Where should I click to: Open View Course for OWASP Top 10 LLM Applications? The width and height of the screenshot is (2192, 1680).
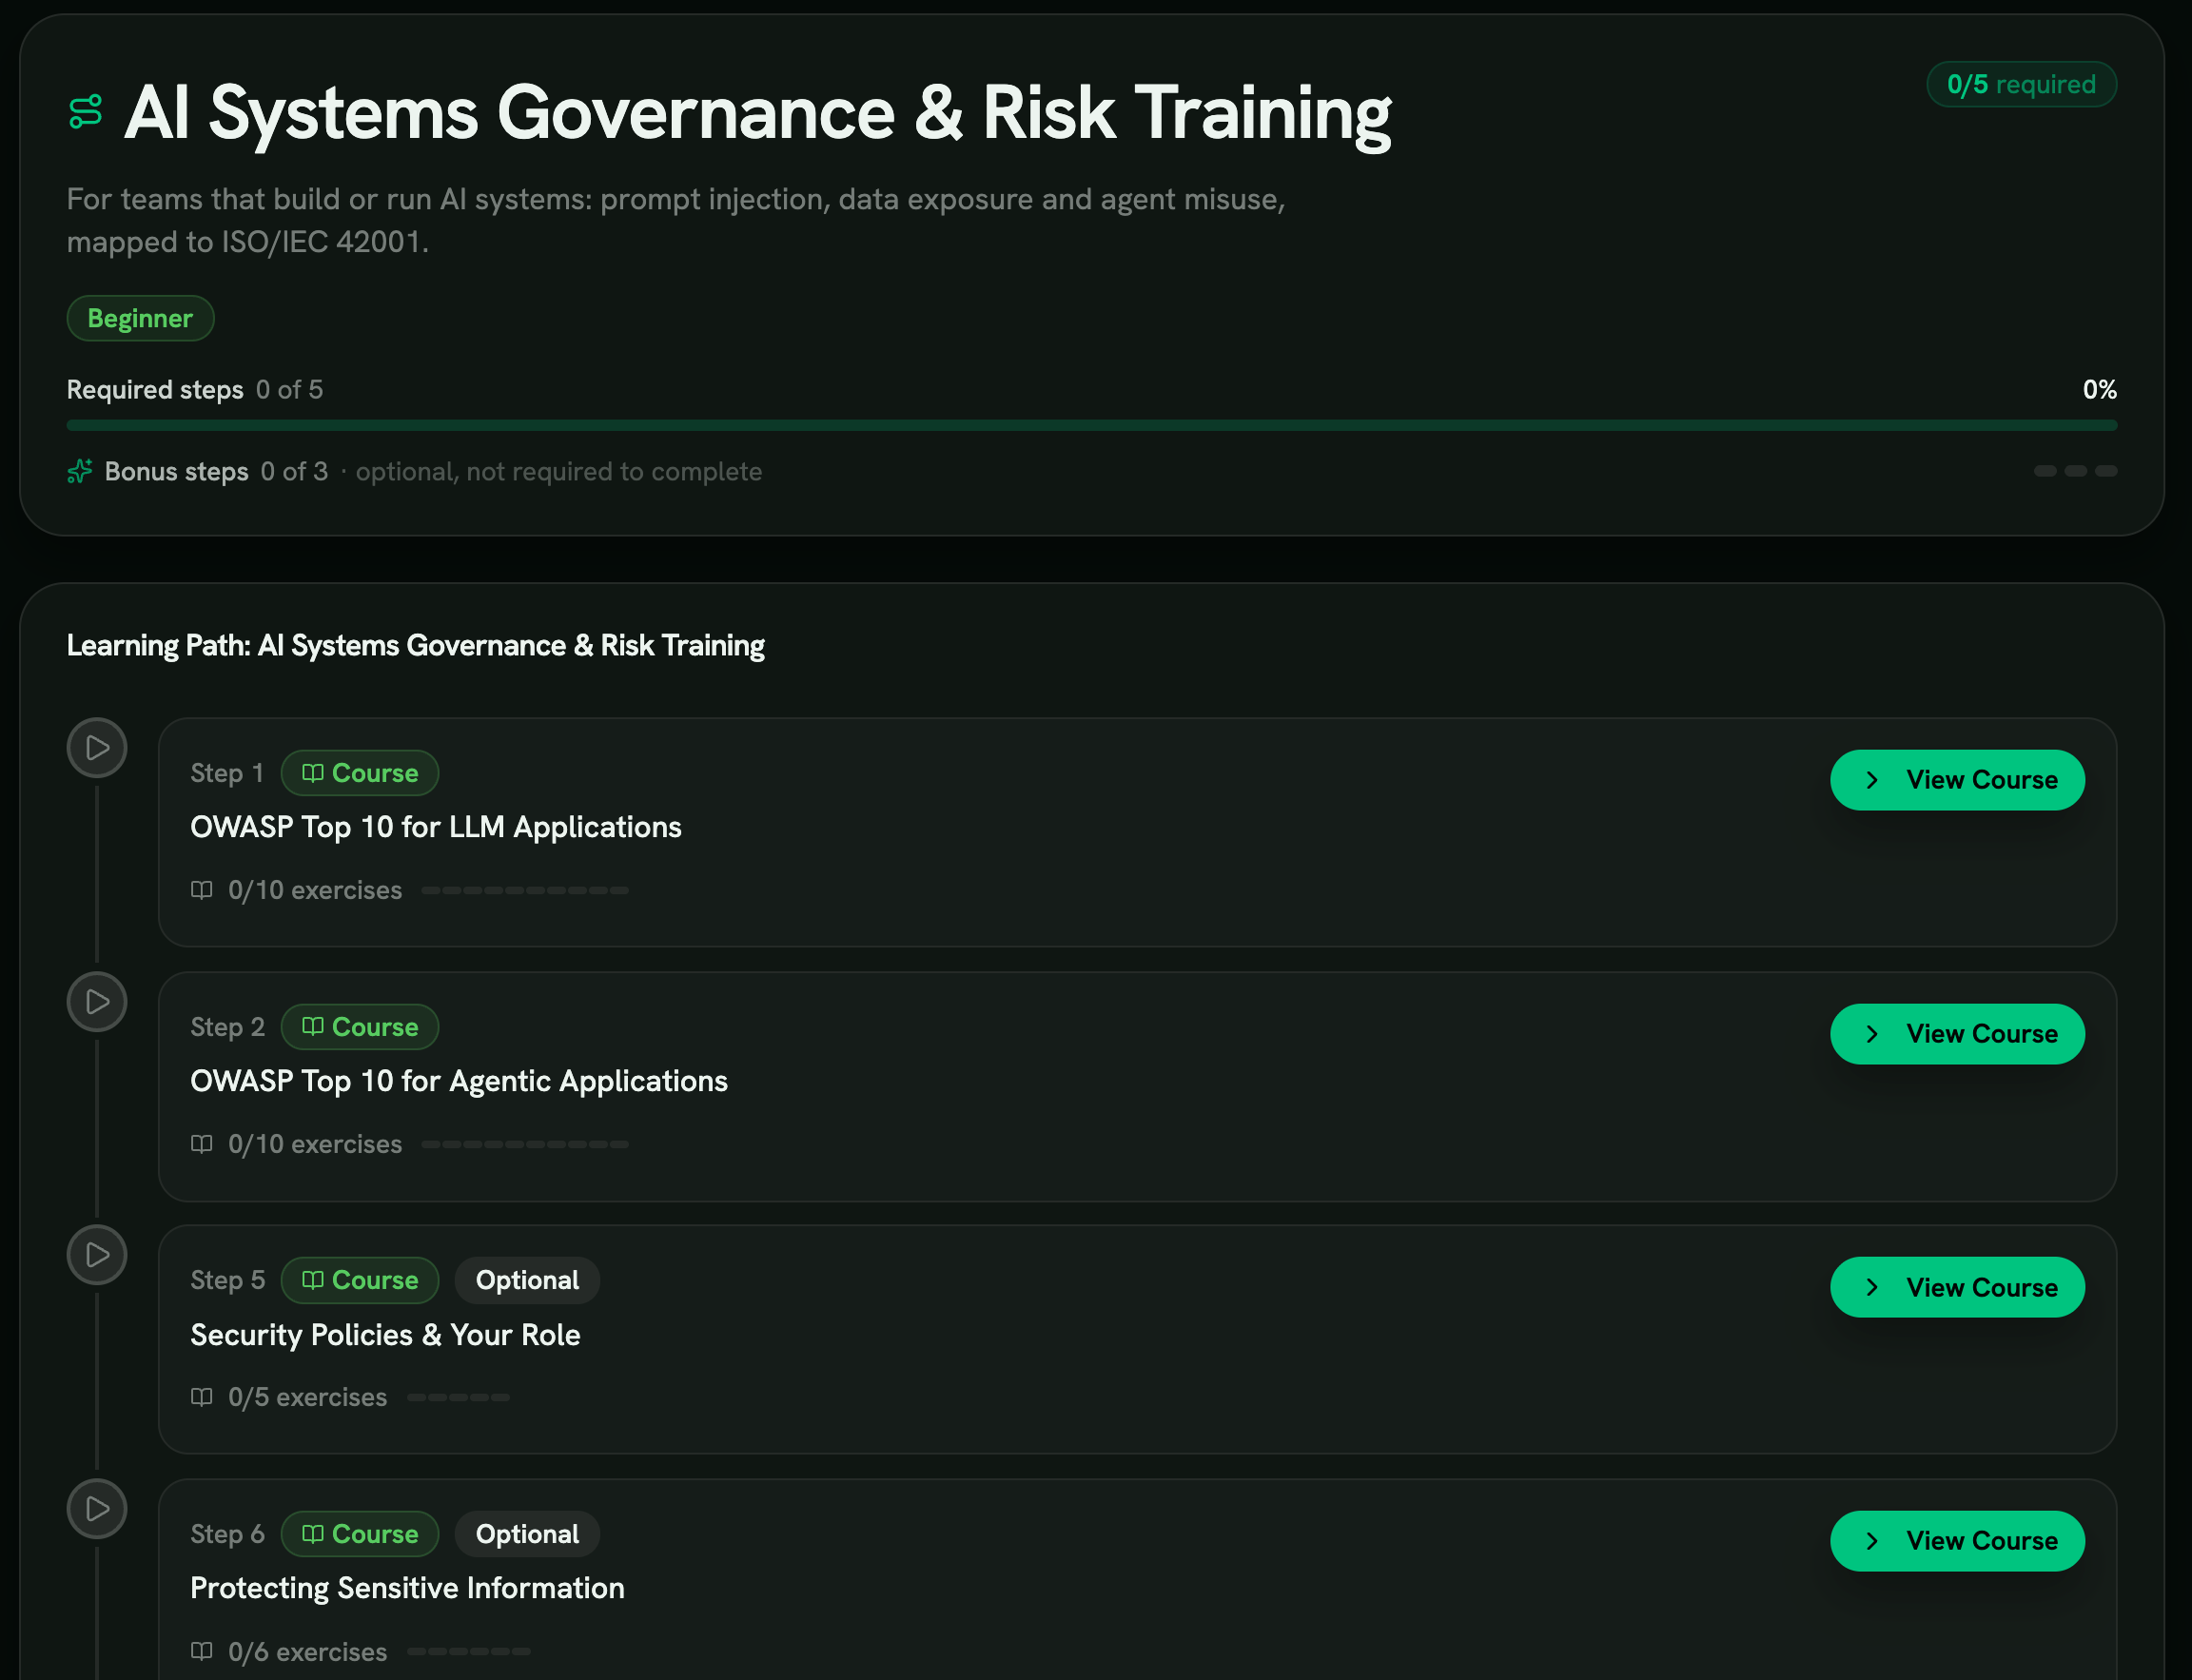[1957, 780]
